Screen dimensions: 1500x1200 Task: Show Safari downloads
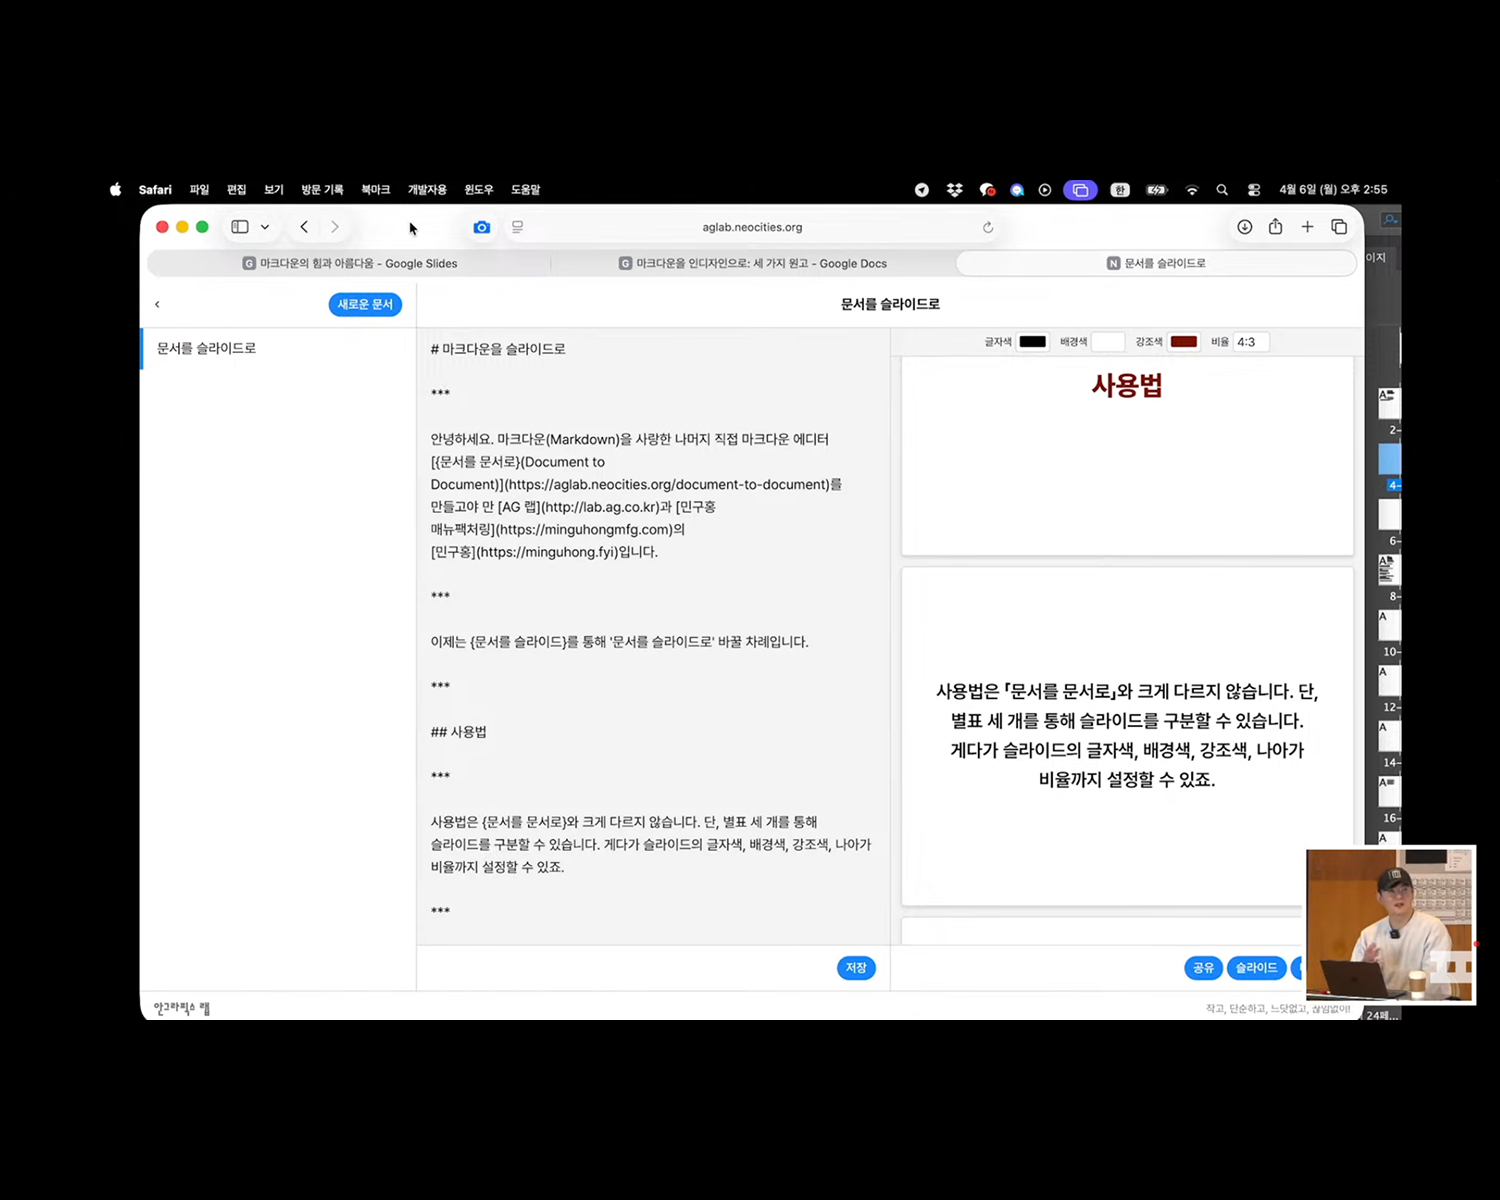click(x=1244, y=227)
